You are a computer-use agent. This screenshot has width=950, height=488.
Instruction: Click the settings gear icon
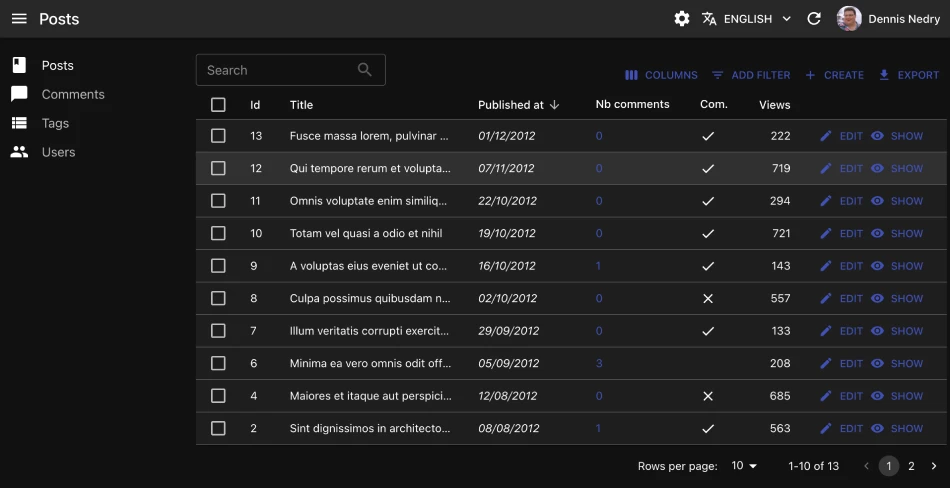682,19
